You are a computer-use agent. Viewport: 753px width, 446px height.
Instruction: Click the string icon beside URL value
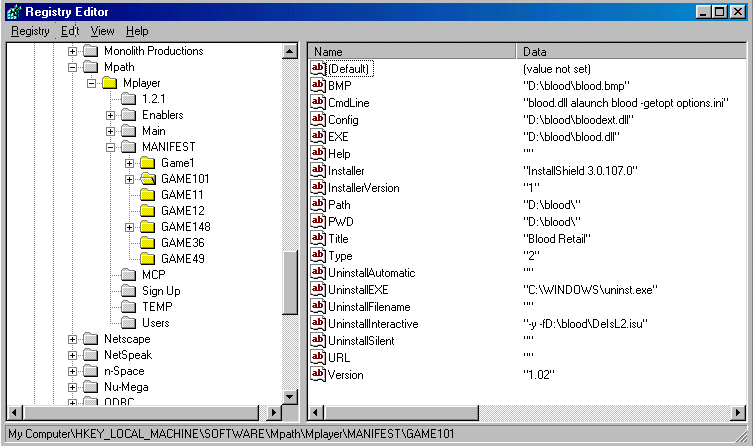click(x=318, y=358)
